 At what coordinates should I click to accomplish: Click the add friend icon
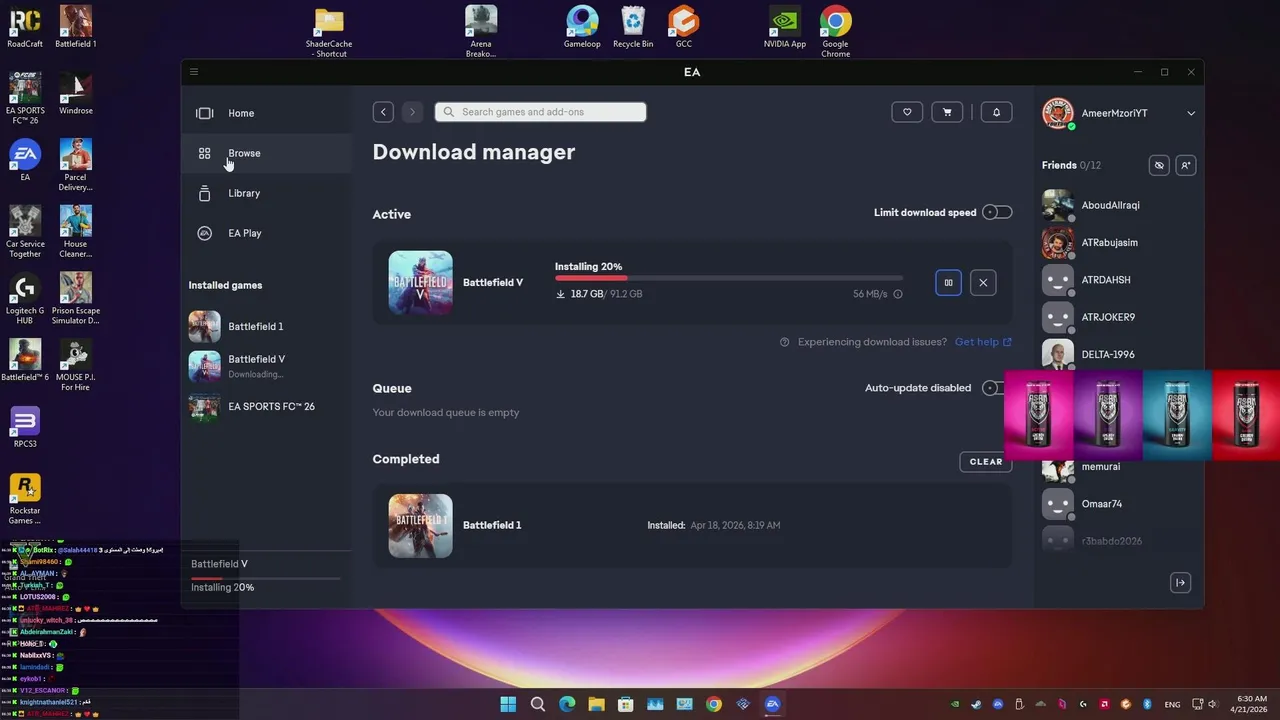1185,165
